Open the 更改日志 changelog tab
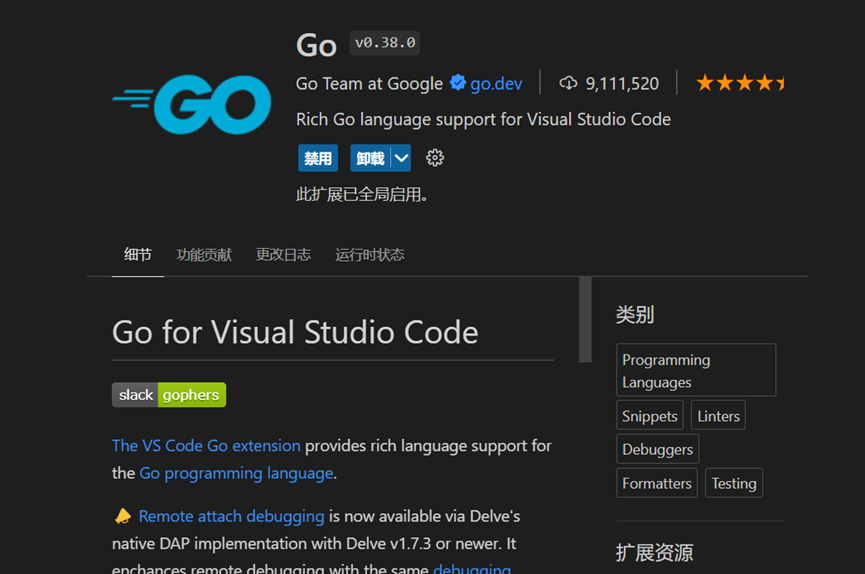The width and height of the screenshot is (865, 574). coord(283,255)
